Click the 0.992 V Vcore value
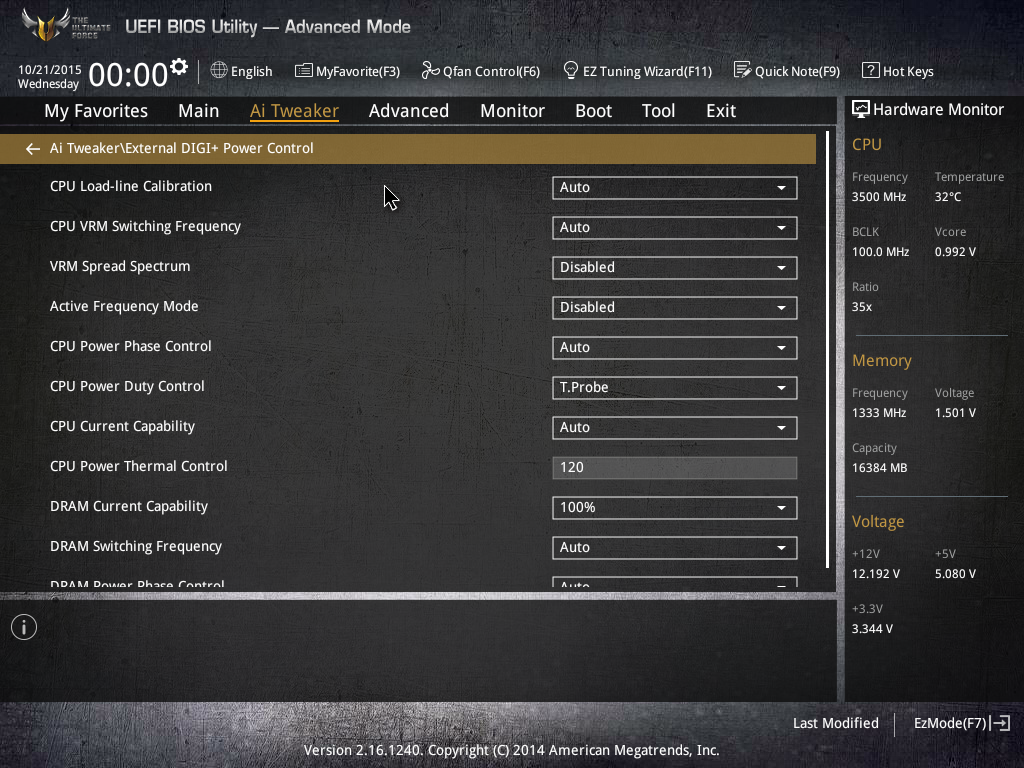 pyautogui.click(x=955, y=251)
